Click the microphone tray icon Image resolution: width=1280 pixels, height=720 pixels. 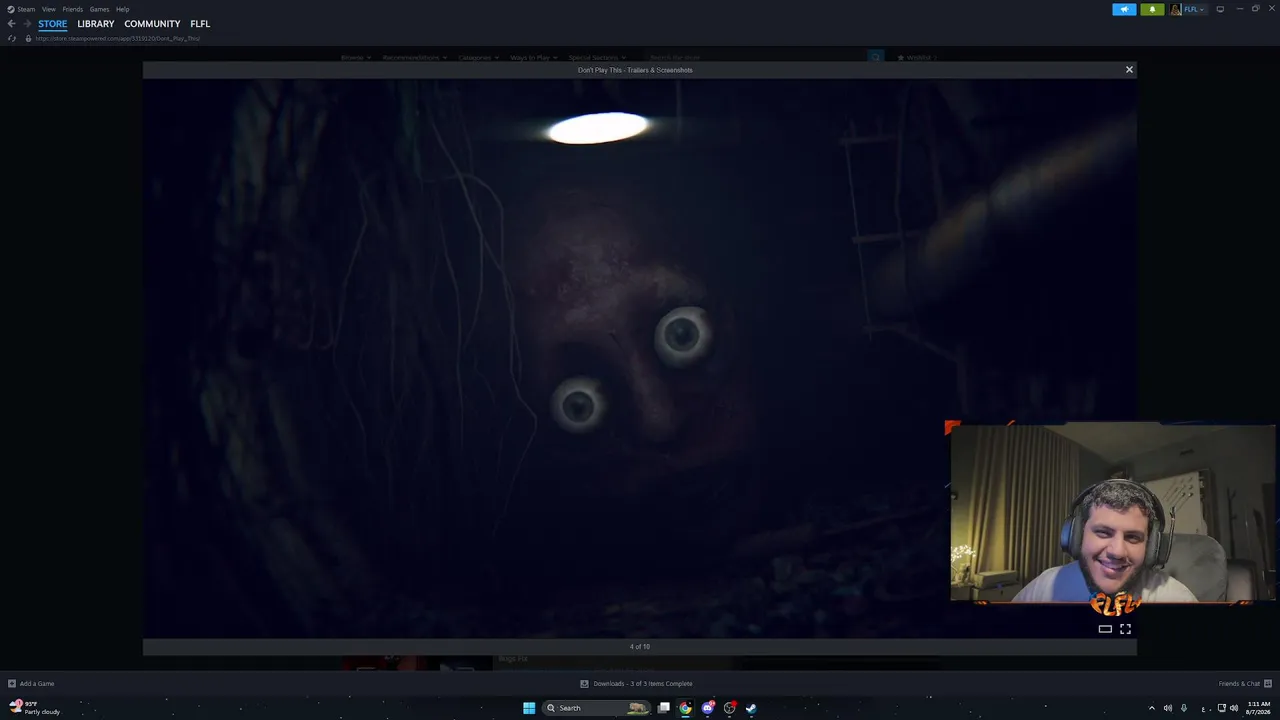coord(1184,708)
